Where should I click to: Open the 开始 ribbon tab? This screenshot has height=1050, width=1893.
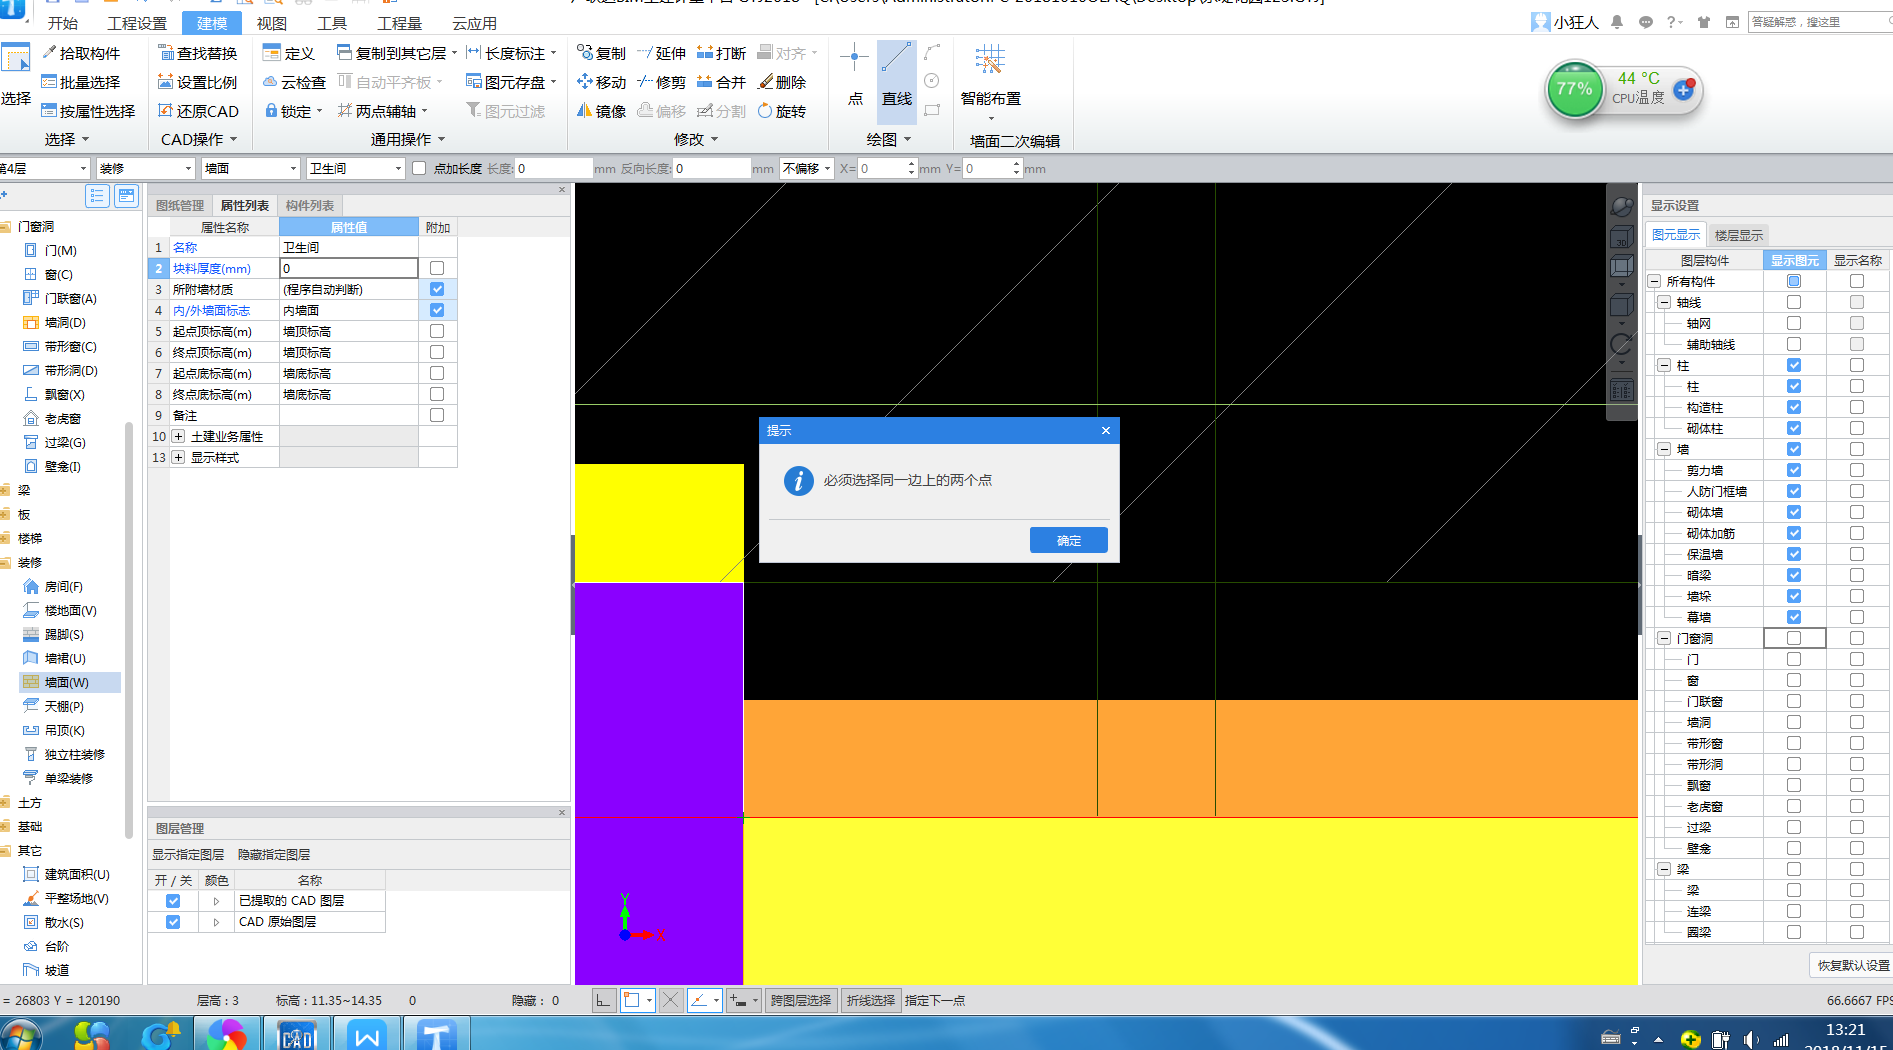(x=63, y=23)
